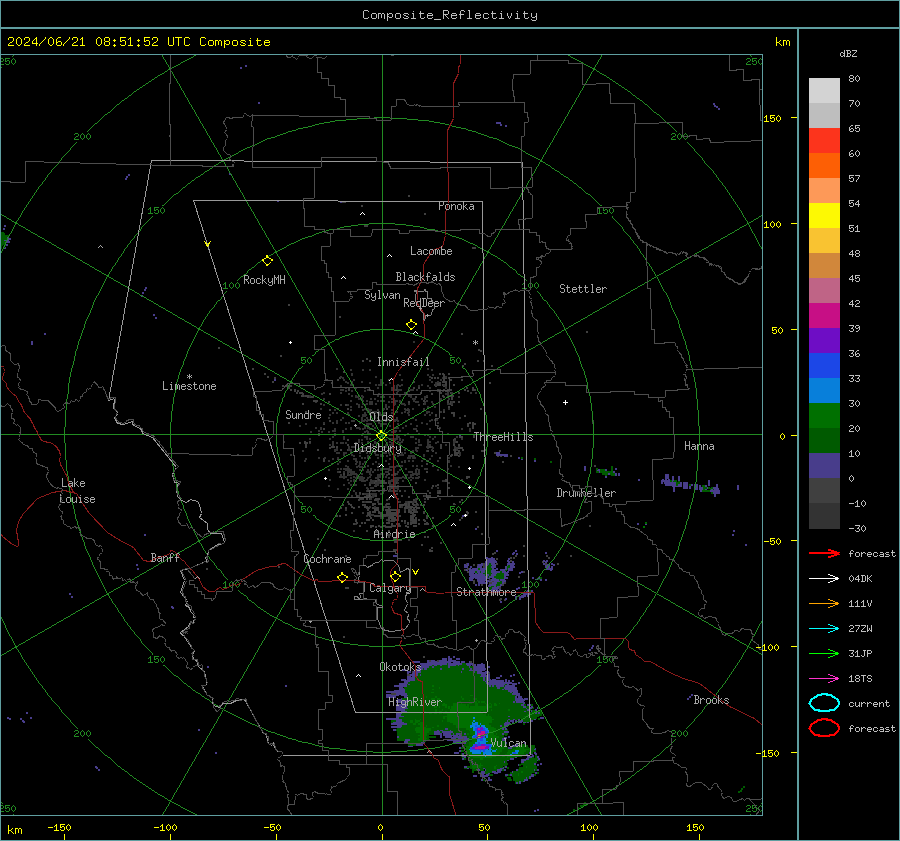Click the Cochrane label

point(327,559)
